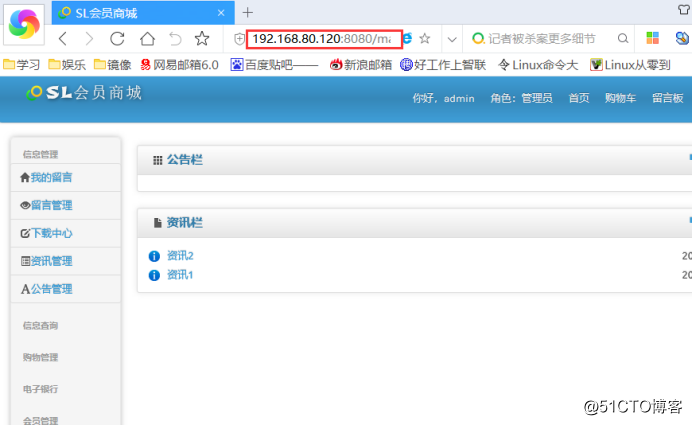Click the info icon beside 资讯1
The width and height of the screenshot is (692, 425).
tap(154, 275)
